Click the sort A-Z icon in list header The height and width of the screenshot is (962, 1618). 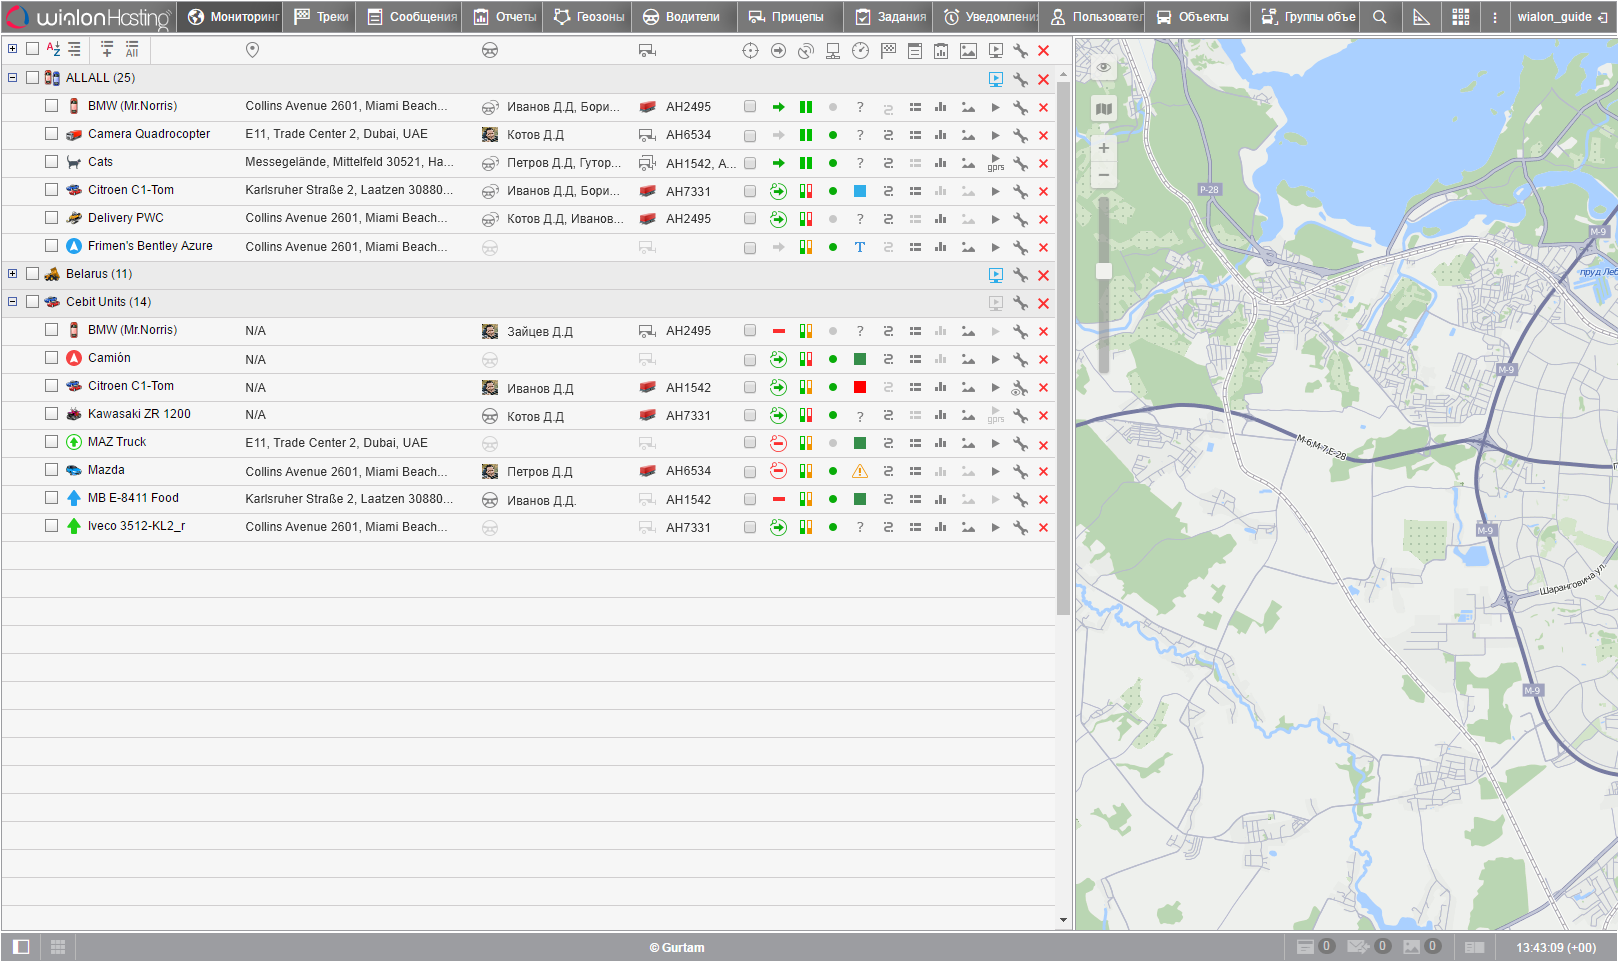click(53, 49)
